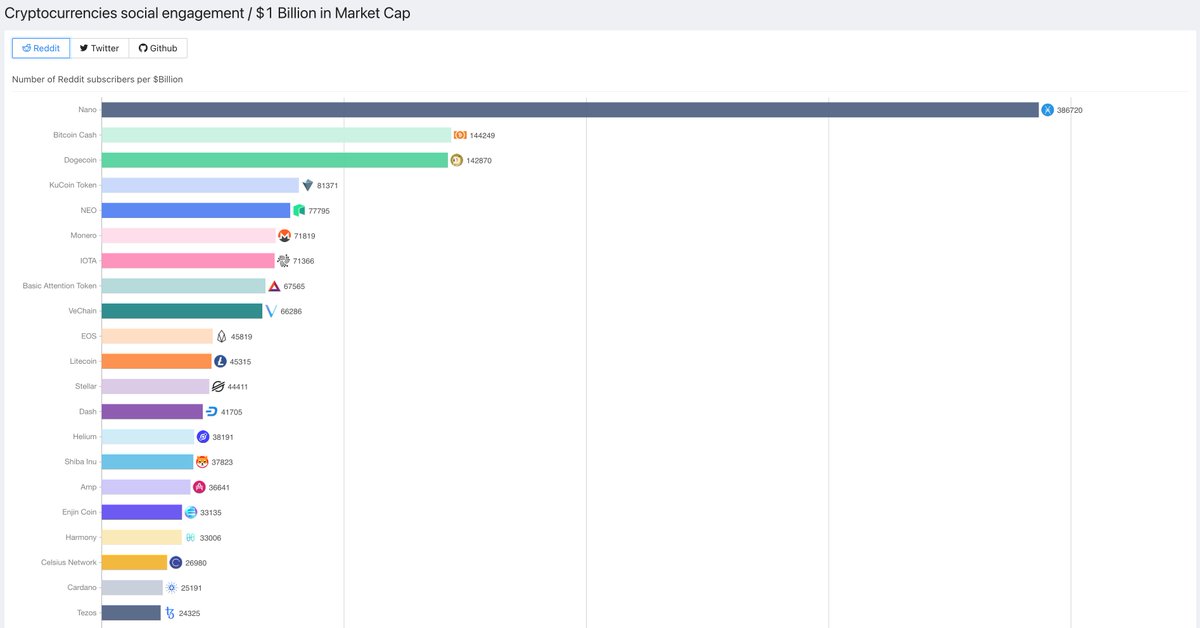
Task: Click the Stellar logo icon
Action: pos(218,386)
